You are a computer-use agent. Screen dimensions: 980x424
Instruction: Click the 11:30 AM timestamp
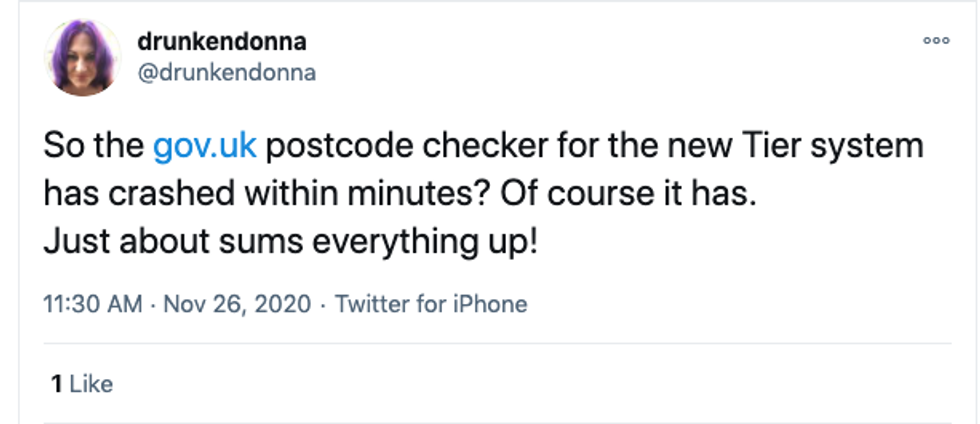[92, 304]
